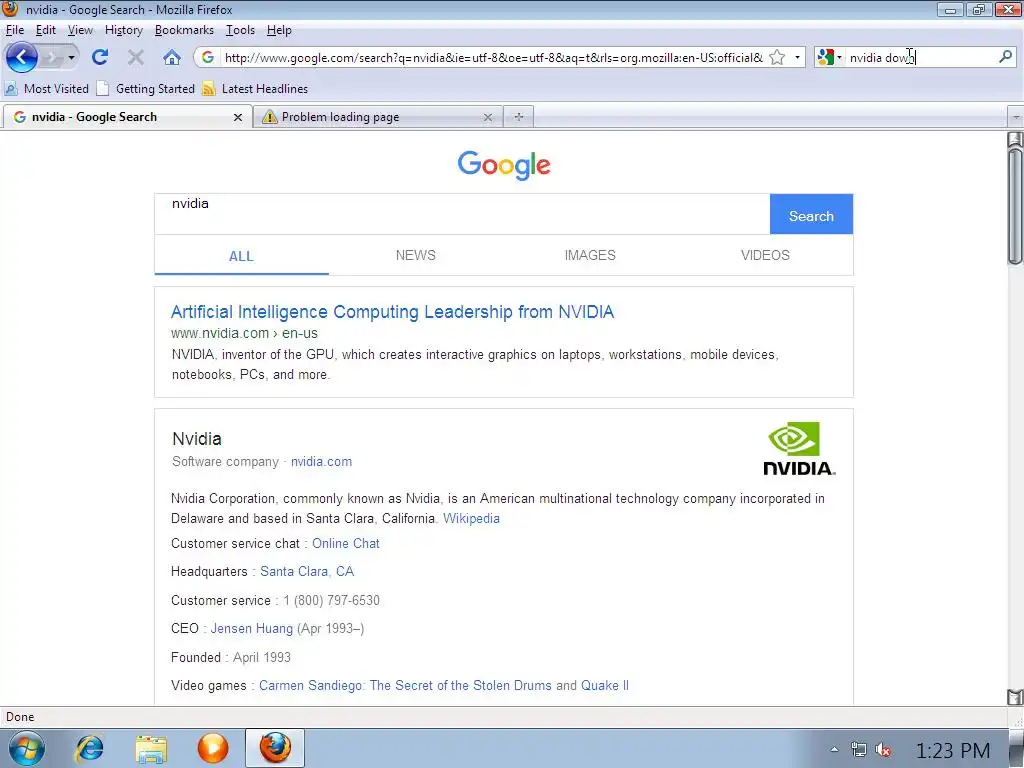
Task: Open Artificial Intelligence Computing Leadership from NVIDIA result
Action: pyautogui.click(x=392, y=312)
